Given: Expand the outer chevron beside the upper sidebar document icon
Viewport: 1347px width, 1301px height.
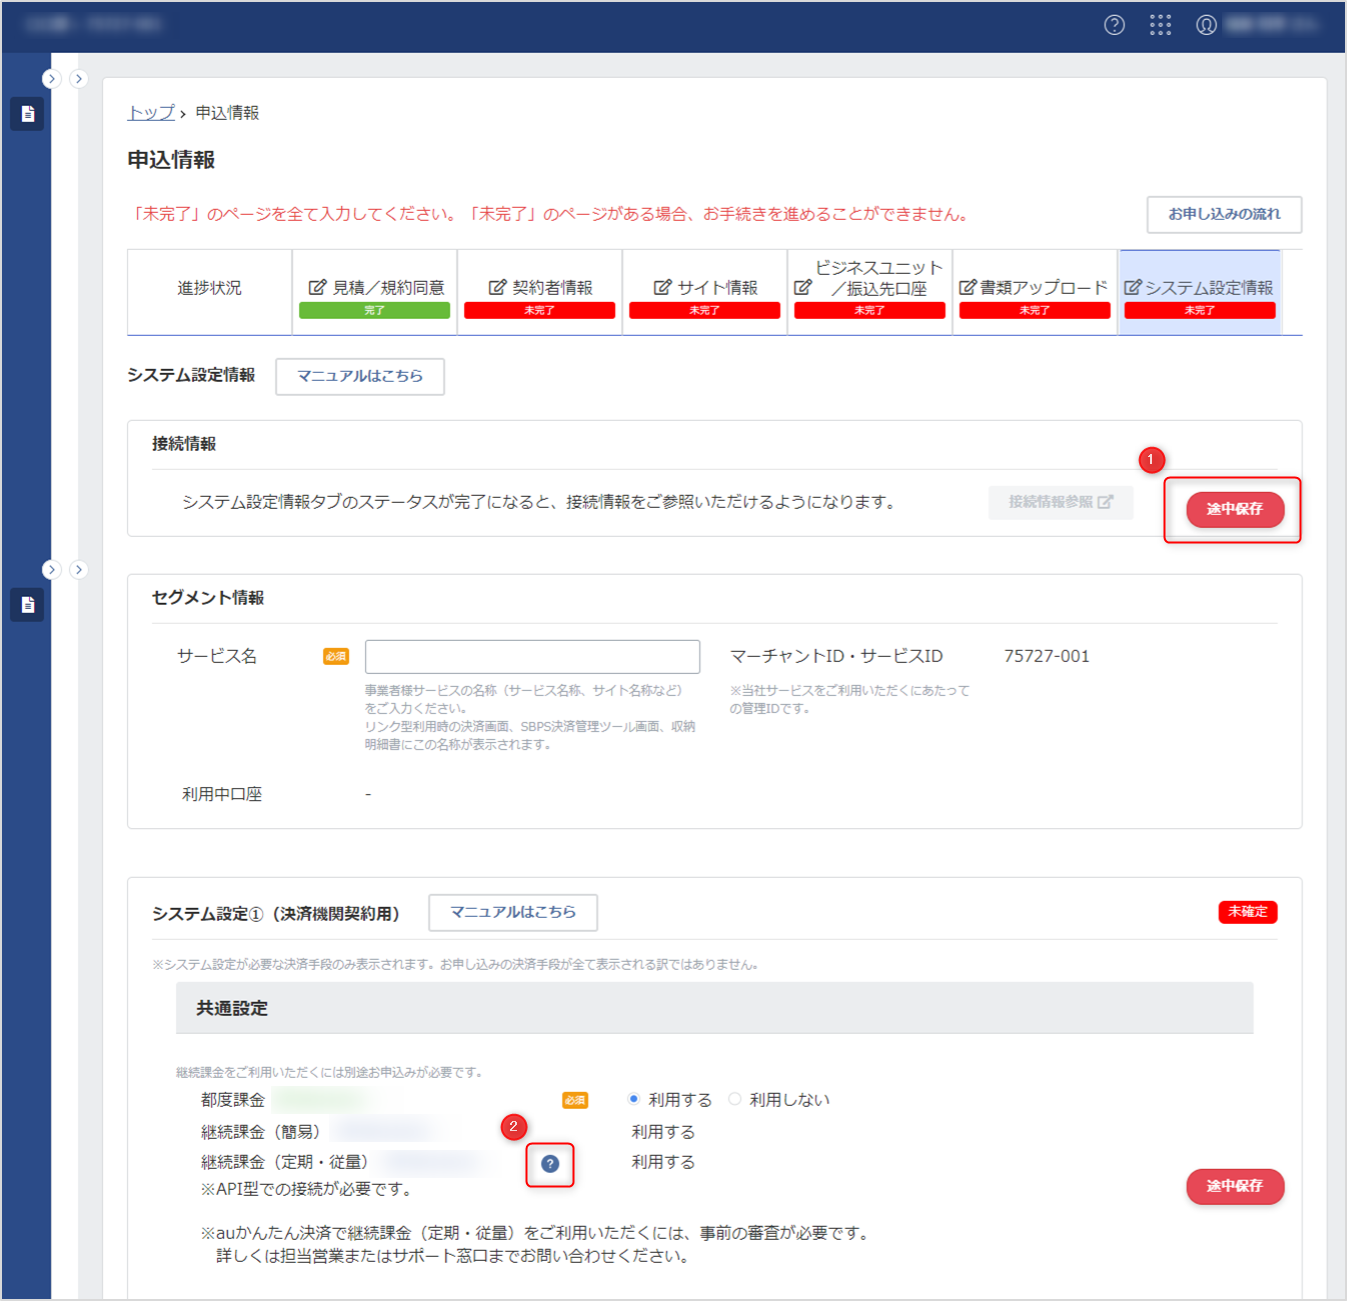Looking at the screenshot, I should click(x=51, y=78).
